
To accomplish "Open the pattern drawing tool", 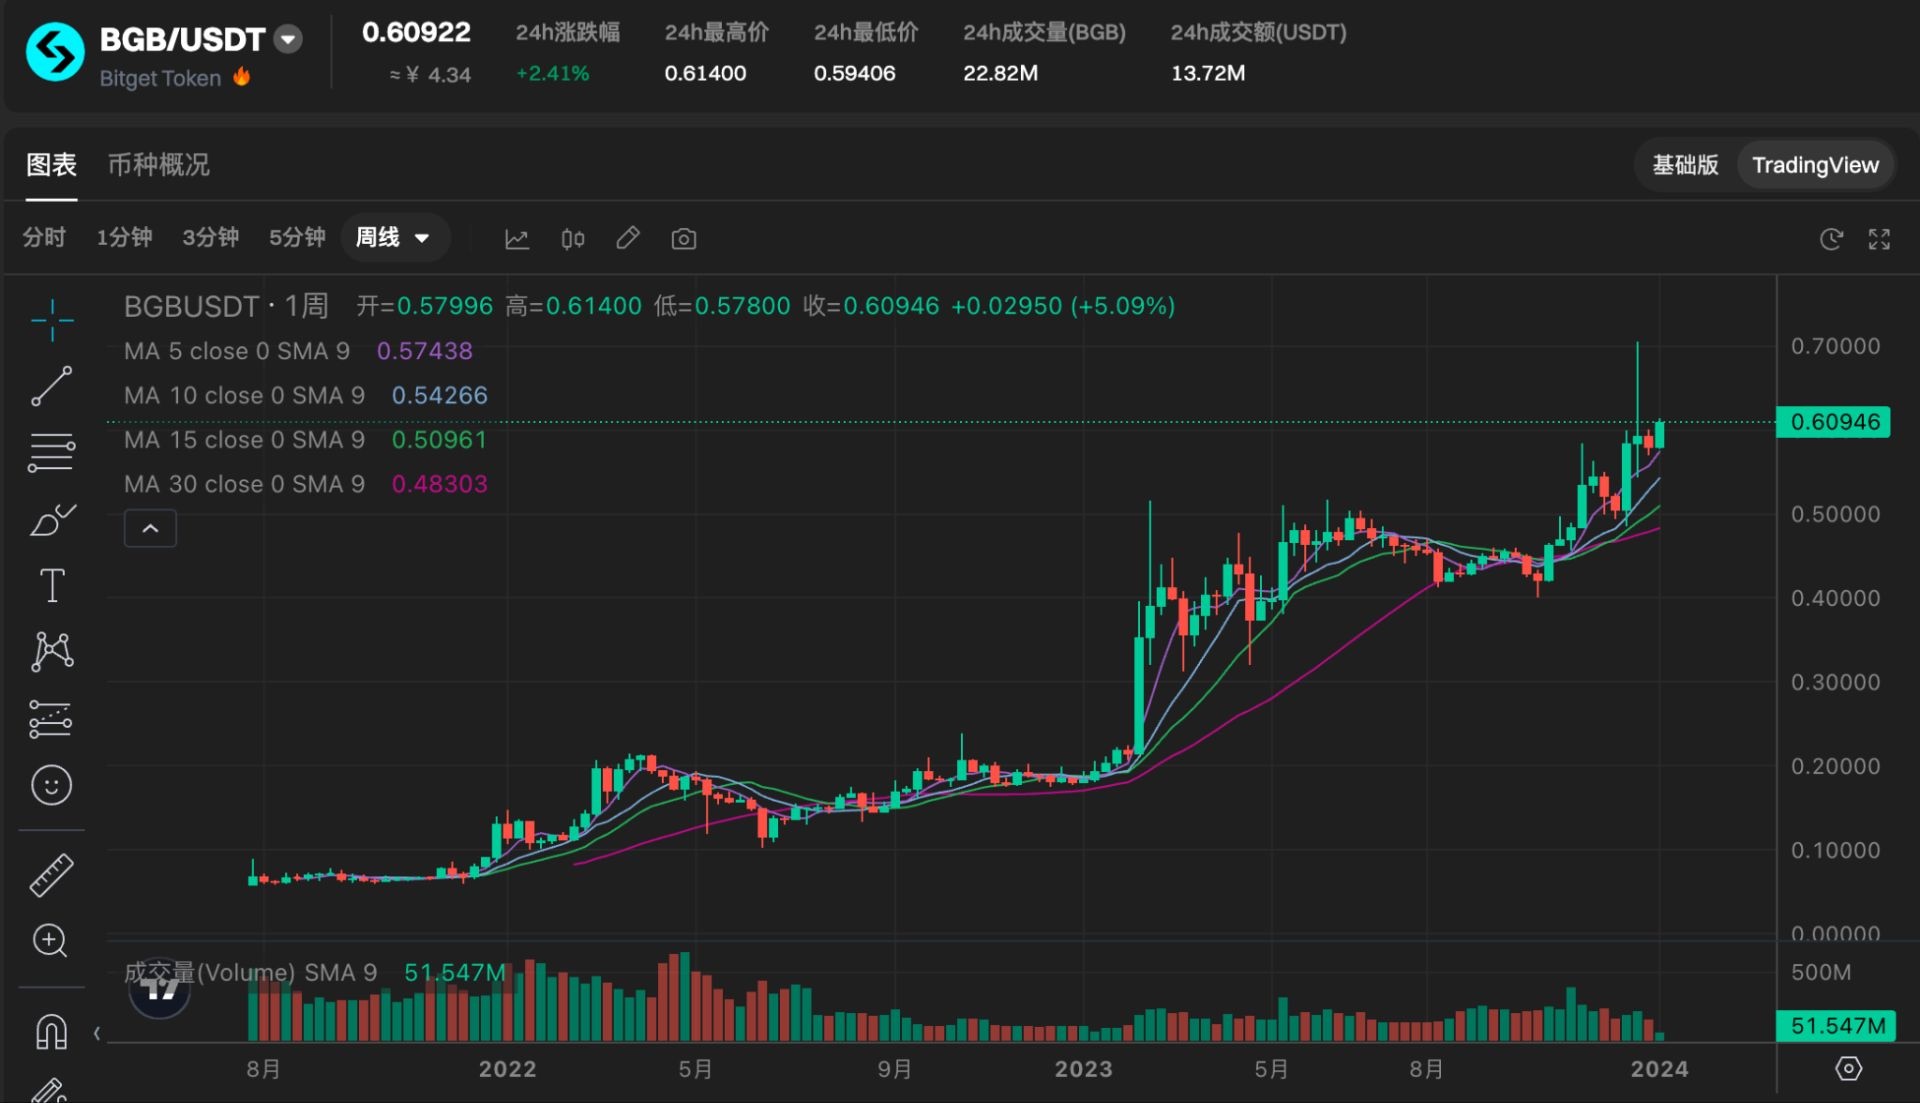I will [x=52, y=651].
